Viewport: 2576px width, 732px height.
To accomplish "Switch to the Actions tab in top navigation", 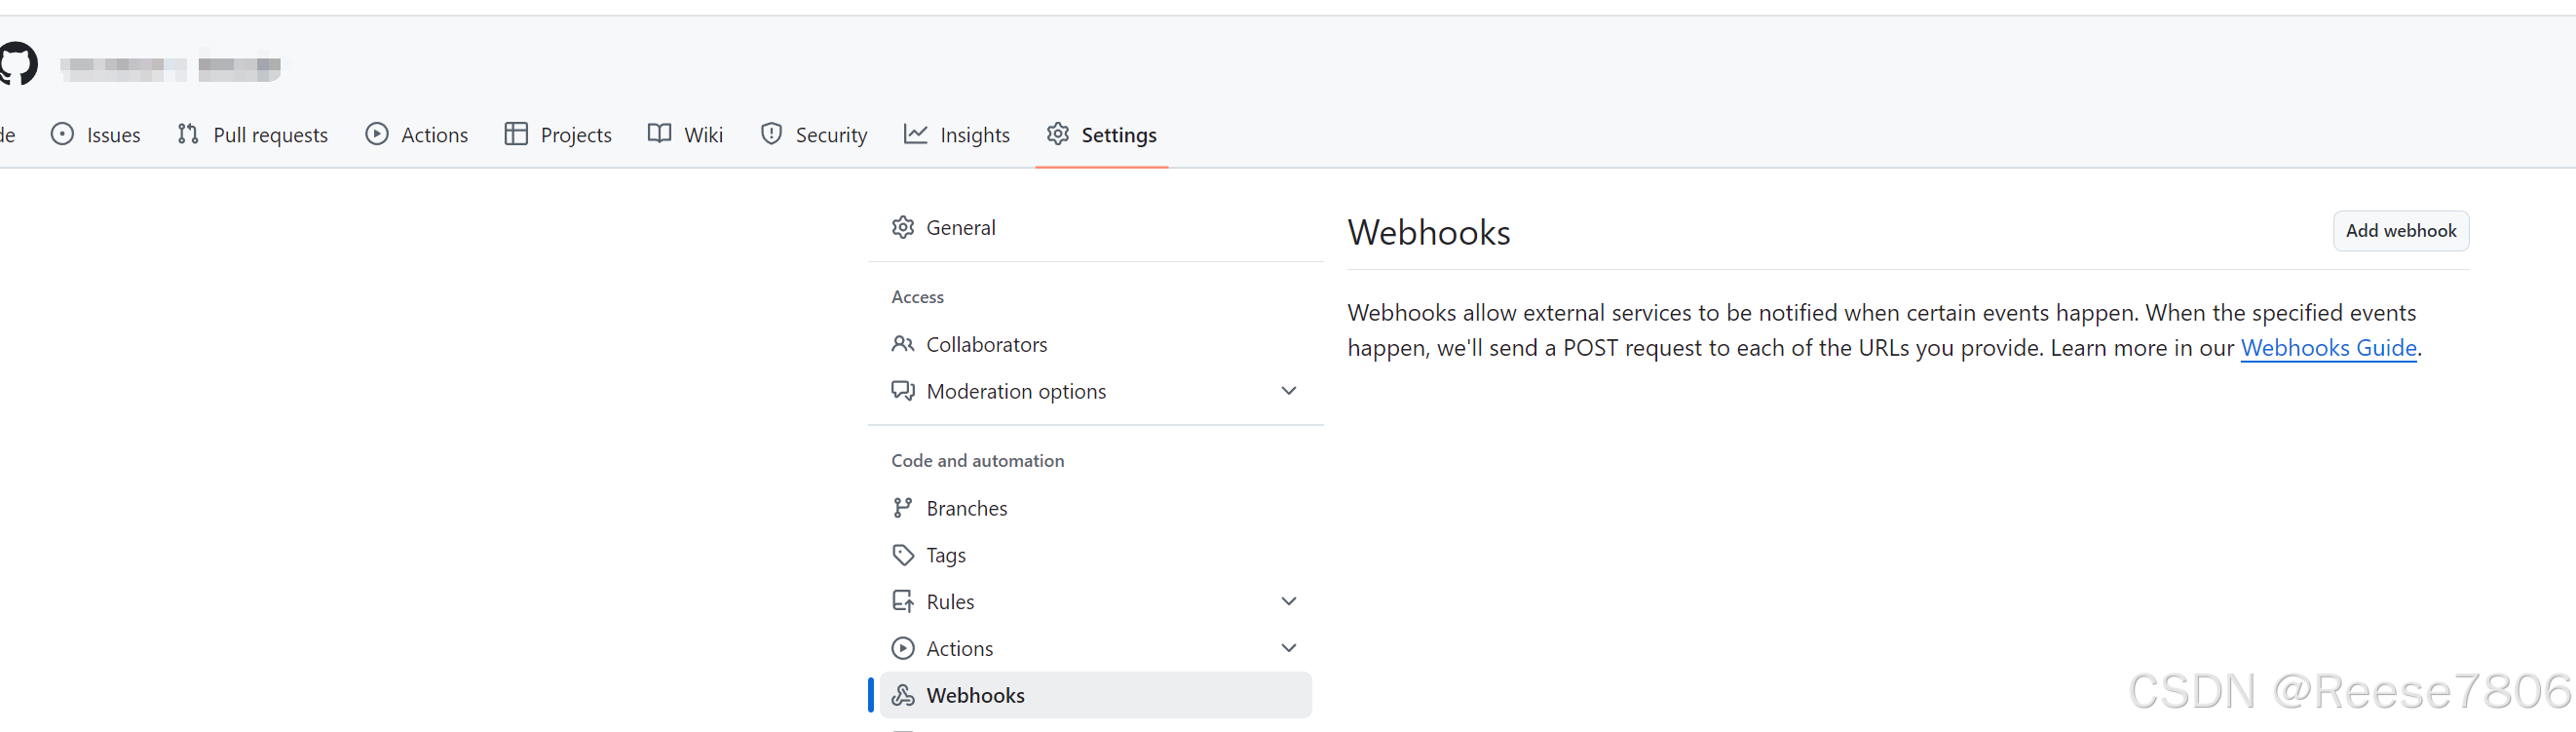I will [417, 135].
